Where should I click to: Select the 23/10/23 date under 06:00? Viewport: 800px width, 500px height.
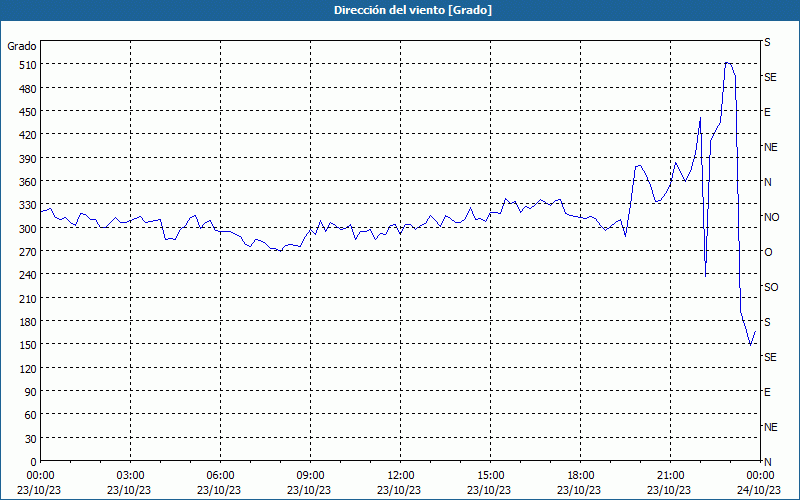[219, 490]
